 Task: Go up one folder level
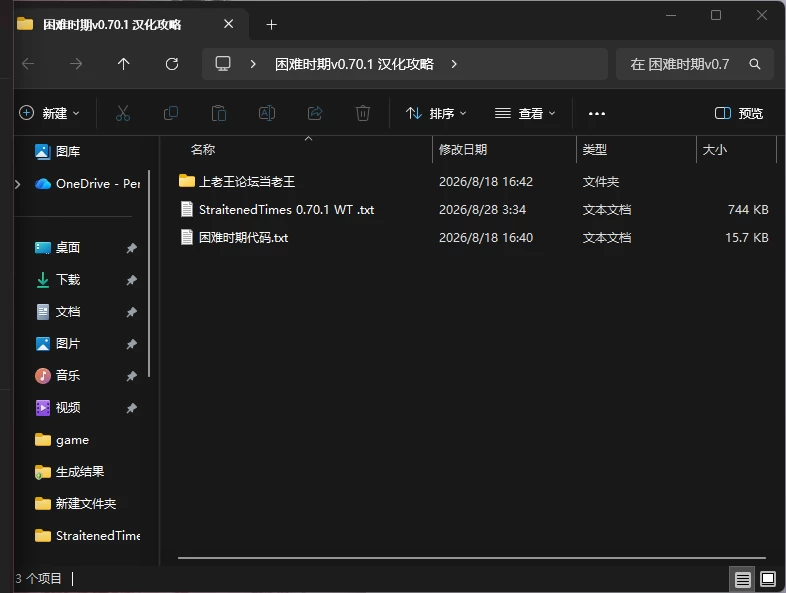coord(123,64)
